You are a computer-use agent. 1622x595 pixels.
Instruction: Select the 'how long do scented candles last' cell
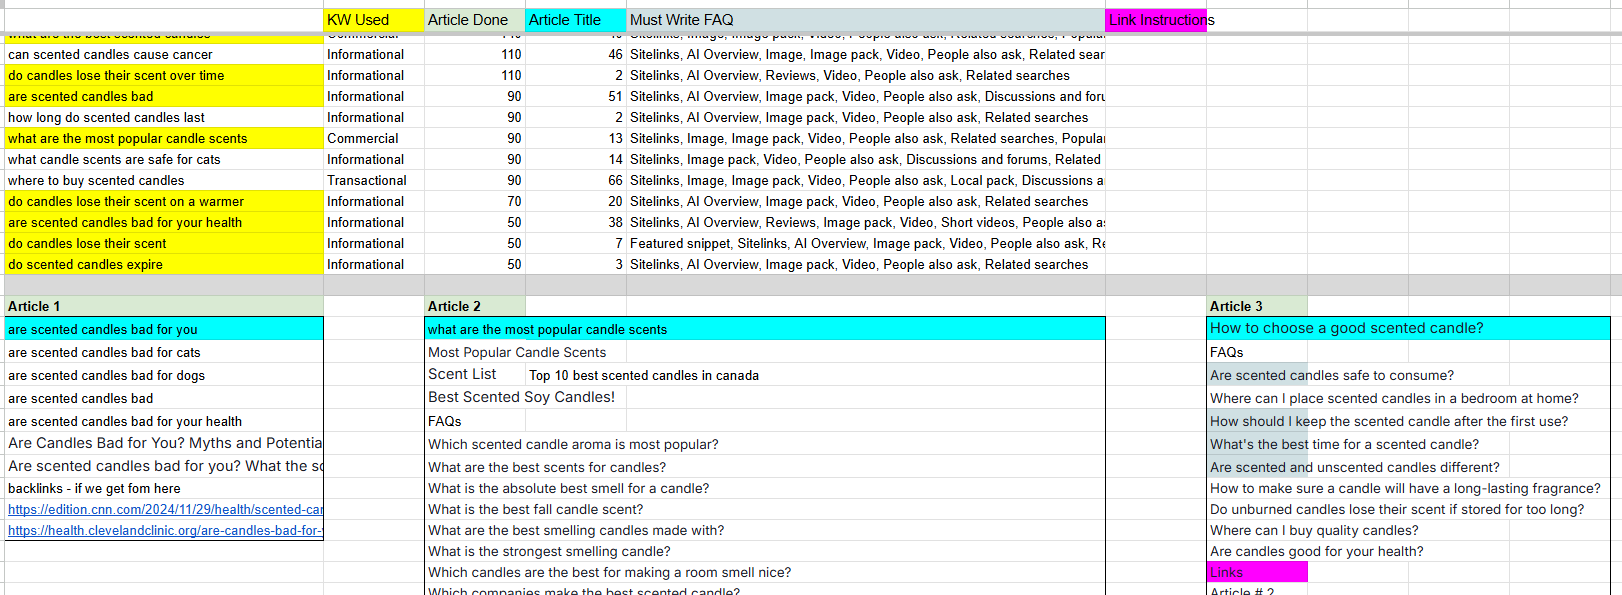click(x=164, y=118)
